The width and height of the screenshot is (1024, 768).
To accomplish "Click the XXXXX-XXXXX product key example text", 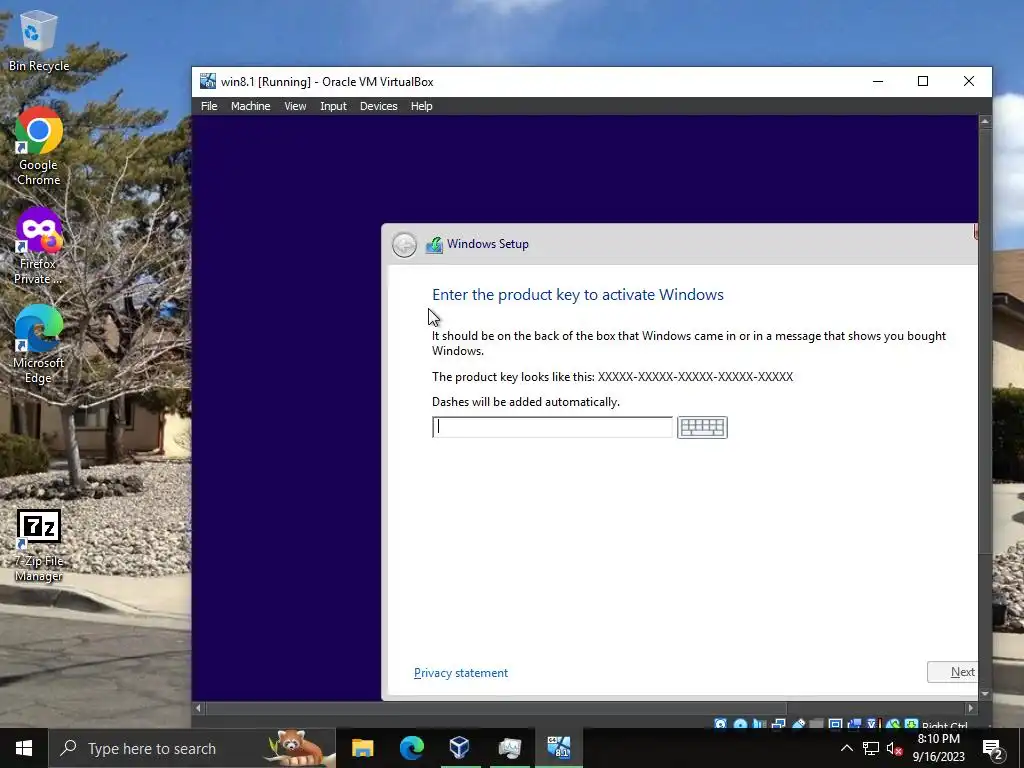I will click(x=695, y=377).
